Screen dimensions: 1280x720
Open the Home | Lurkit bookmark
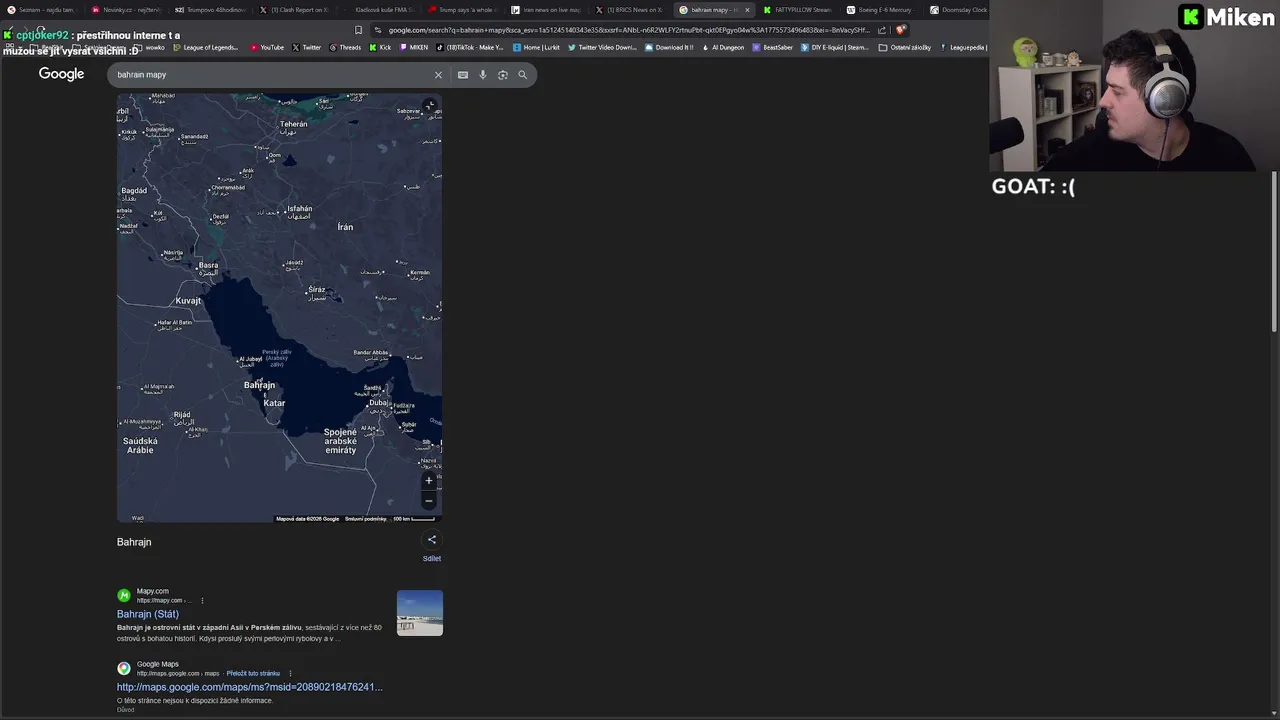(537, 47)
